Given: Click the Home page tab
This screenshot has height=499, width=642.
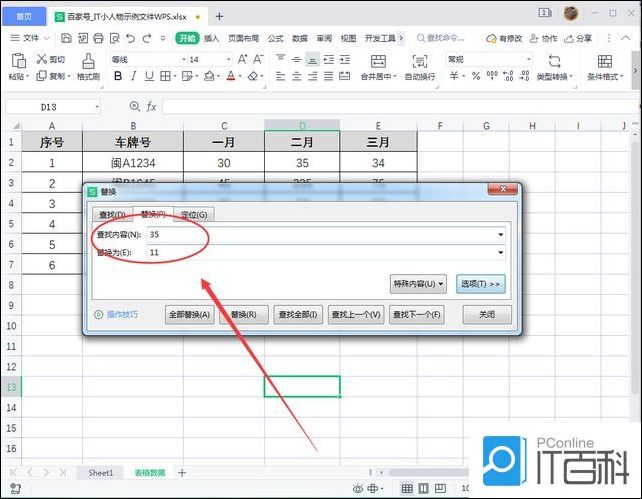Looking at the screenshot, I should (24, 16).
